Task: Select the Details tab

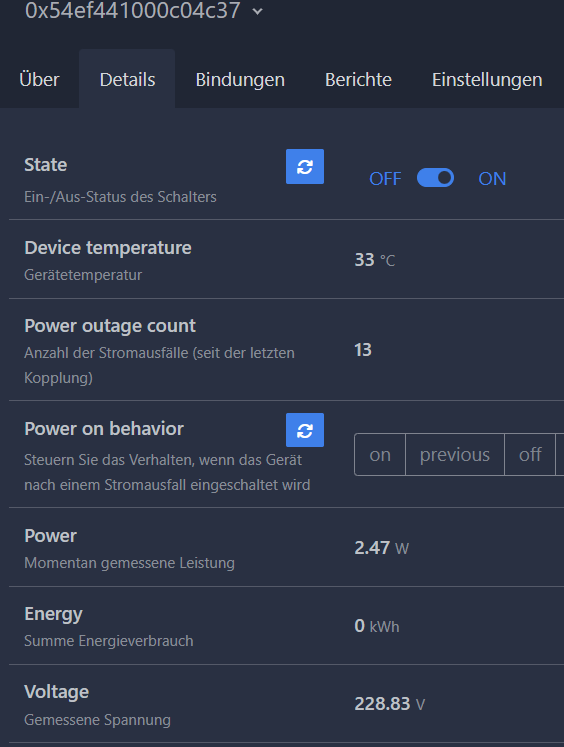Action: point(127,80)
